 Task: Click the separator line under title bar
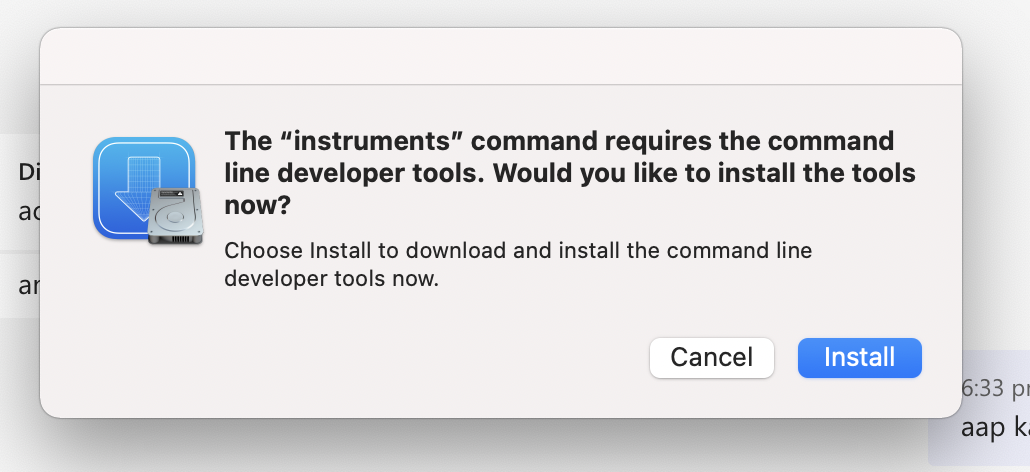click(500, 85)
